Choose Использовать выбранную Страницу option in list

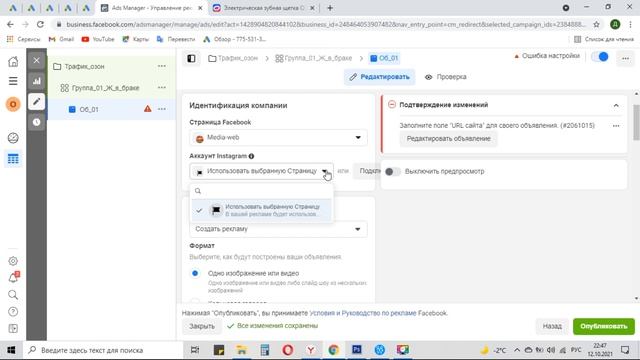[261, 210]
